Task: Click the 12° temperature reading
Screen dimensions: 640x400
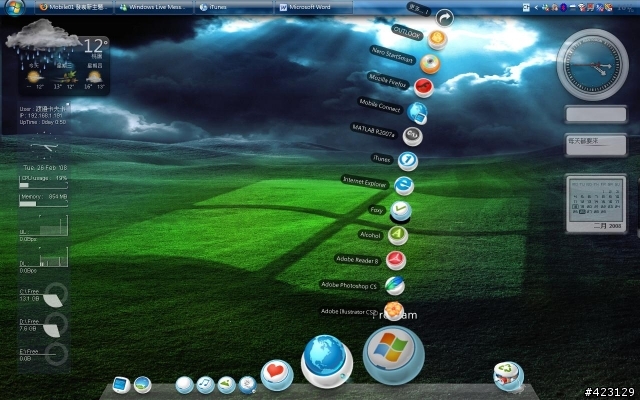Action: click(96, 45)
